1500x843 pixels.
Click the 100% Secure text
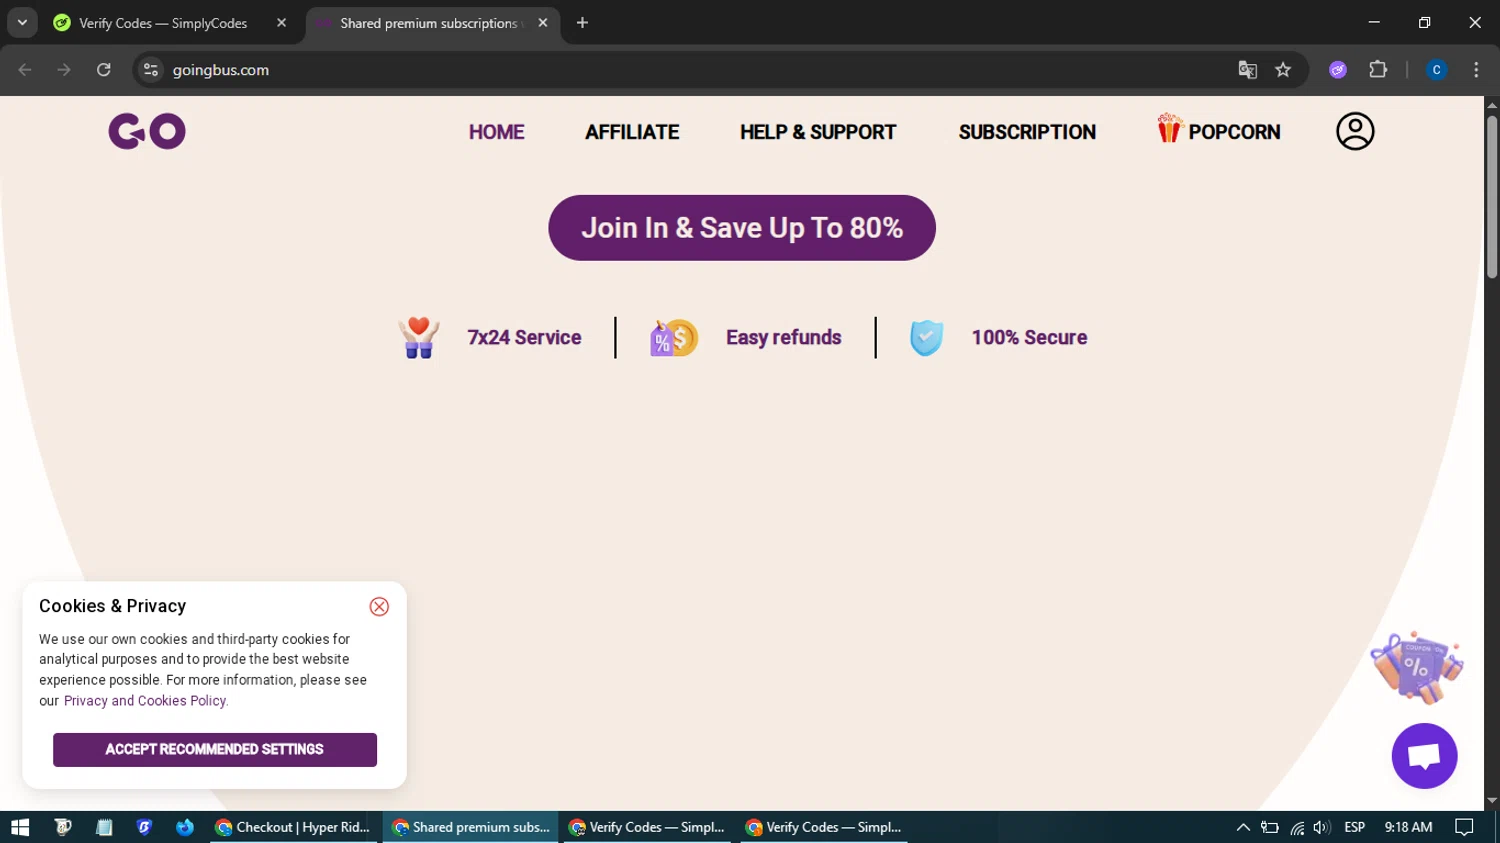pyautogui.click(x=1029, y=338)
